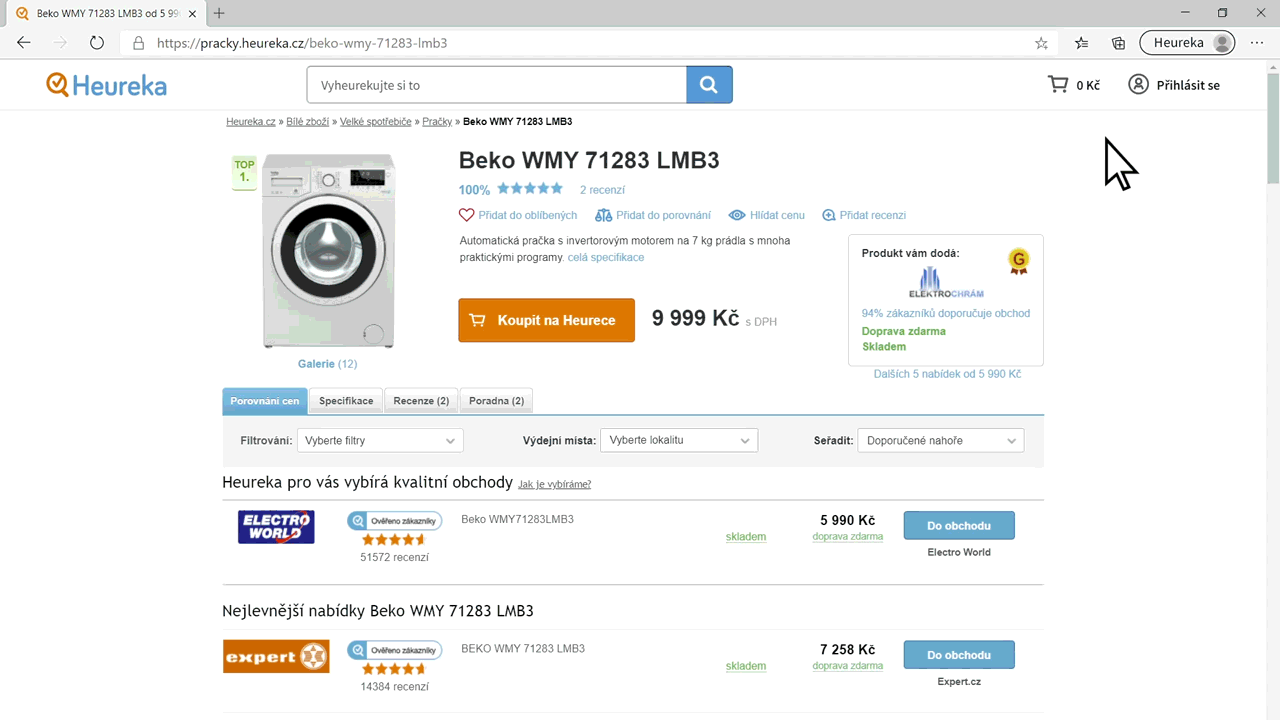Open the Vyberte filtry dropdown
Image resolution: width=1280 pixels, height=720 pixels.
[380, 440]
